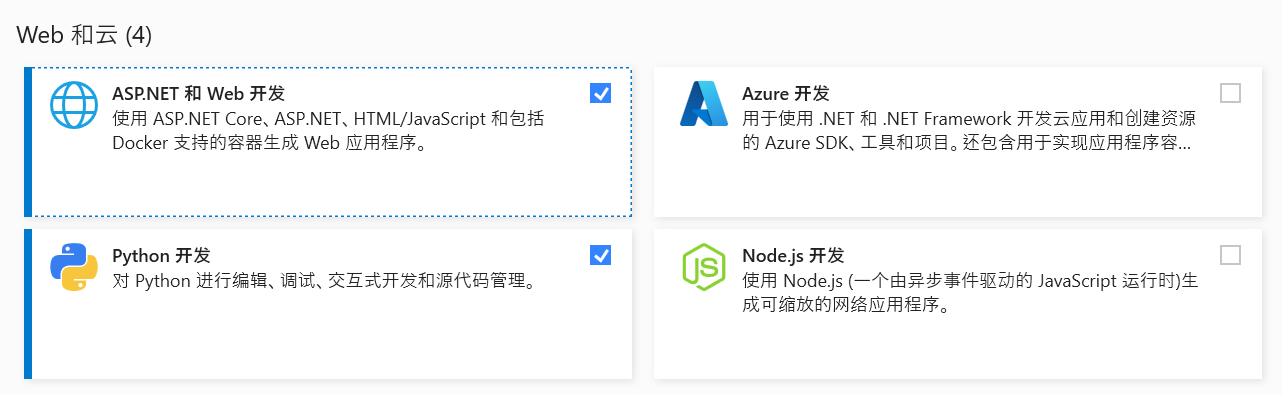
Task: Tick the Node.js 开发 checkbox
Action: pos(1231,255)
